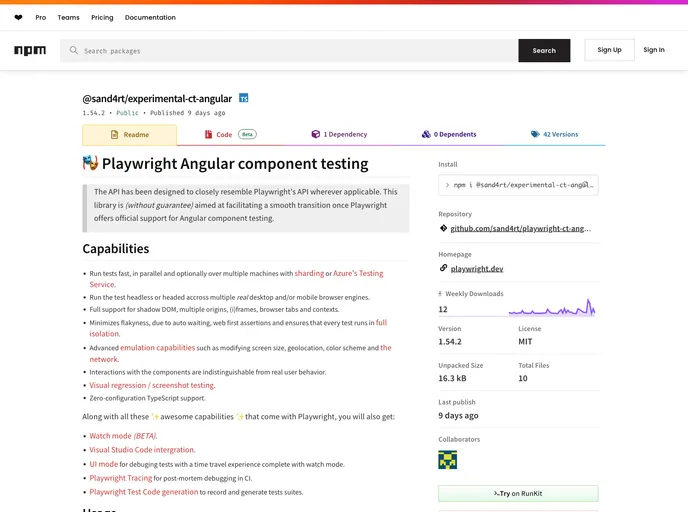Open the 0 Dependents tab
The image size is (688, 512).
point(449,134)
